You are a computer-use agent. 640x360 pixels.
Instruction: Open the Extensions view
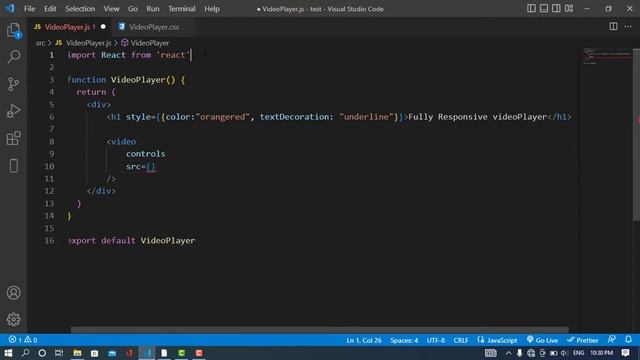coord(13,138)
